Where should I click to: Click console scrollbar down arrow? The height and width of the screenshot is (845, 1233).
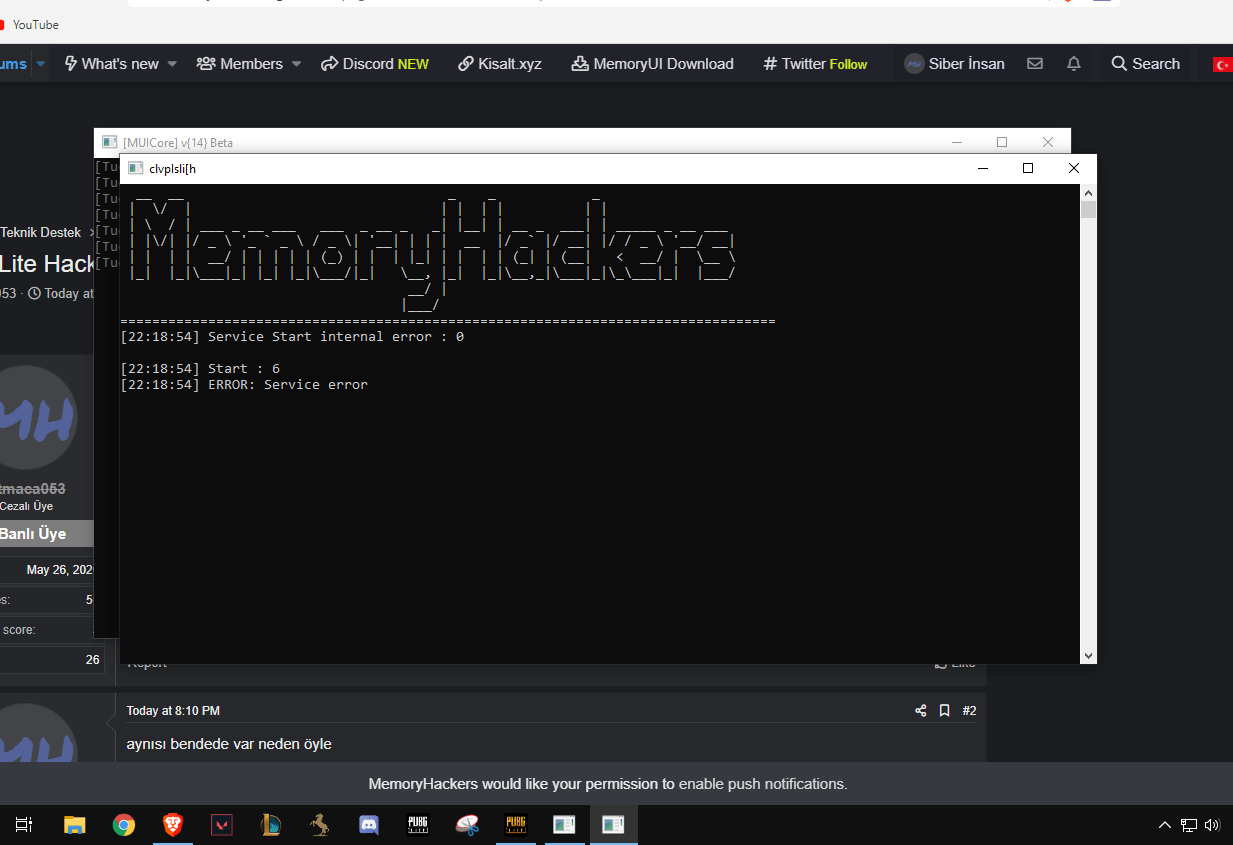[1088, 656]
